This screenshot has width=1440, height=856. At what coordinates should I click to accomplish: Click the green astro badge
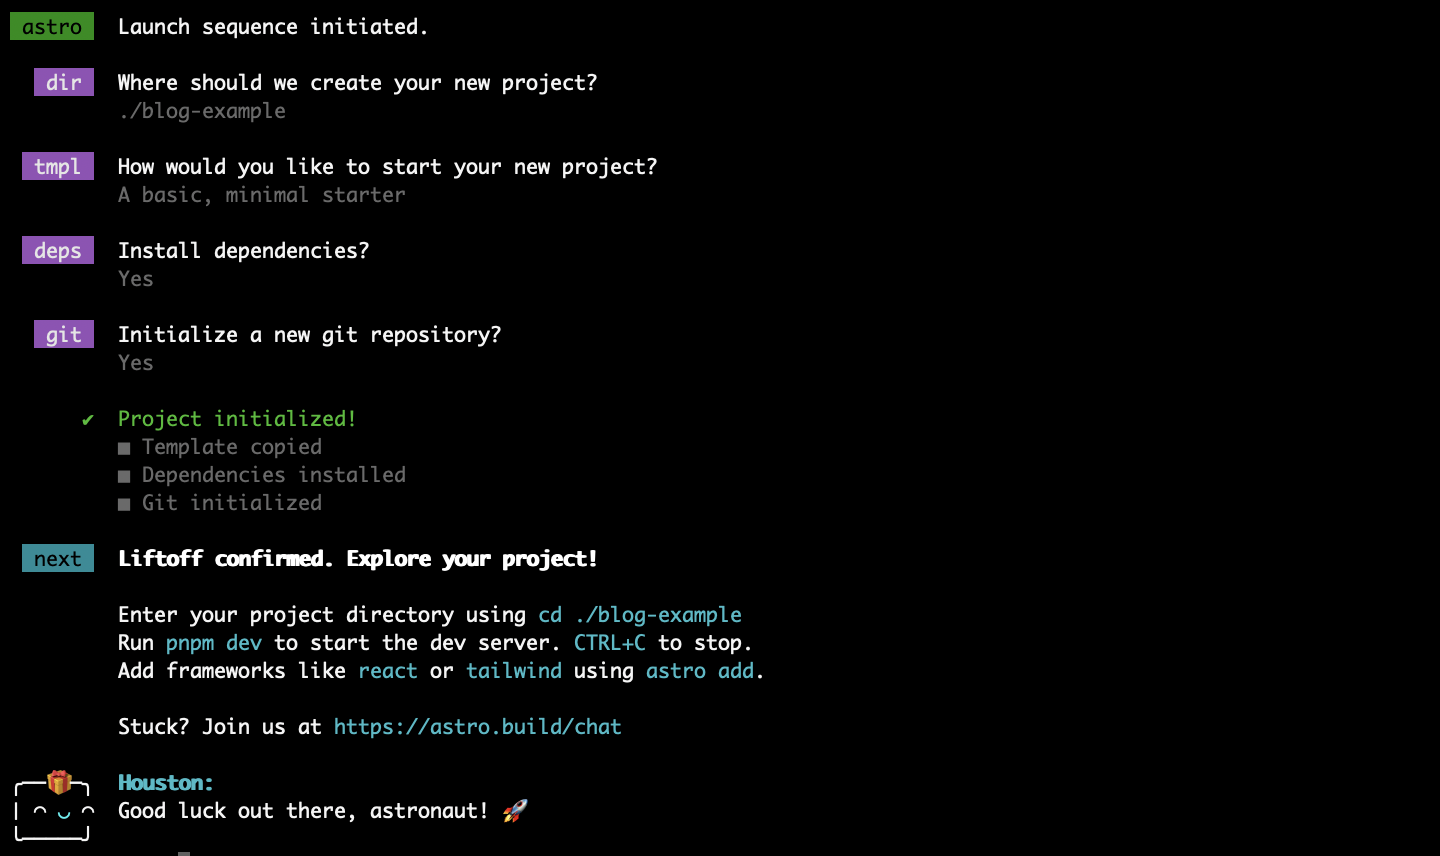click(52, 27)
